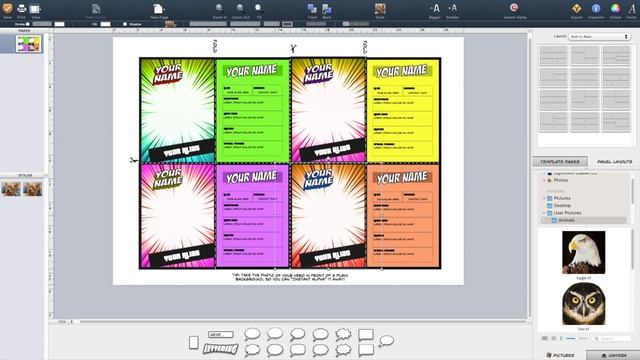Click 'YOUR NAME' title on green info card
Viewport: 640px width, 360px height.
252,71
